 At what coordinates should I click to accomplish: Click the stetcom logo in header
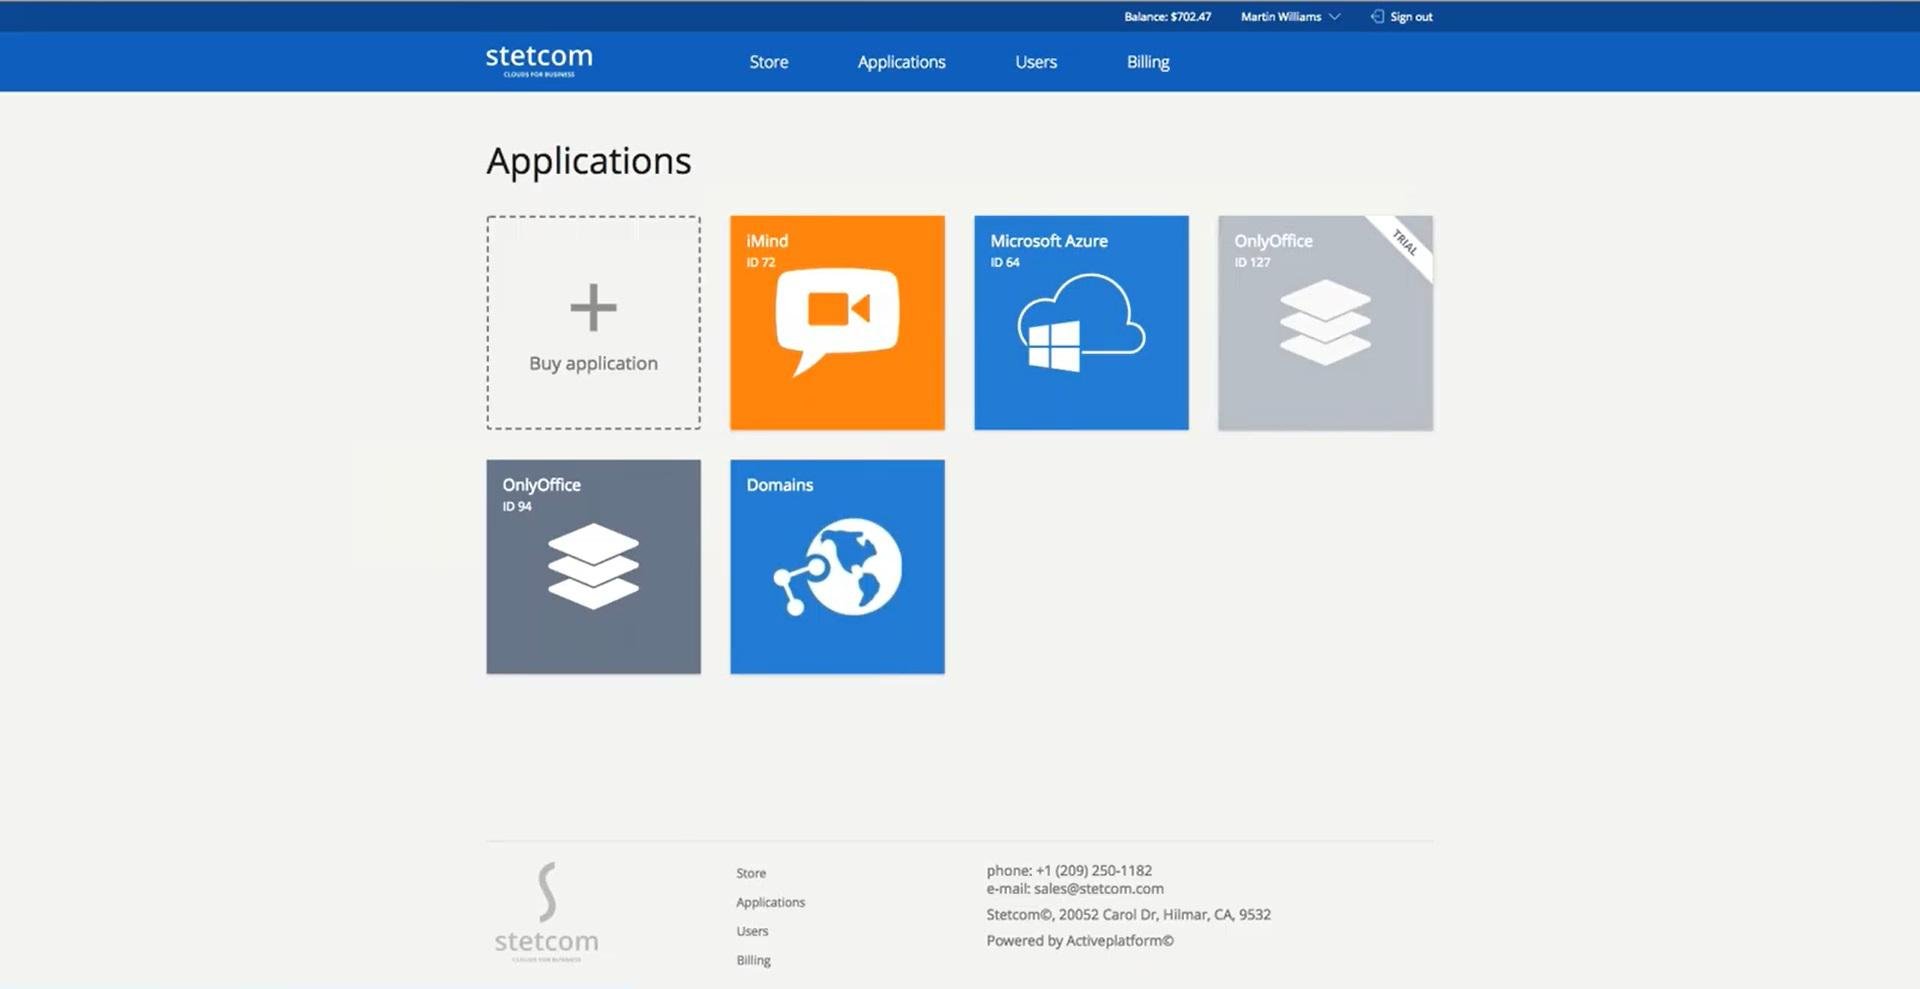pos(539,60)
